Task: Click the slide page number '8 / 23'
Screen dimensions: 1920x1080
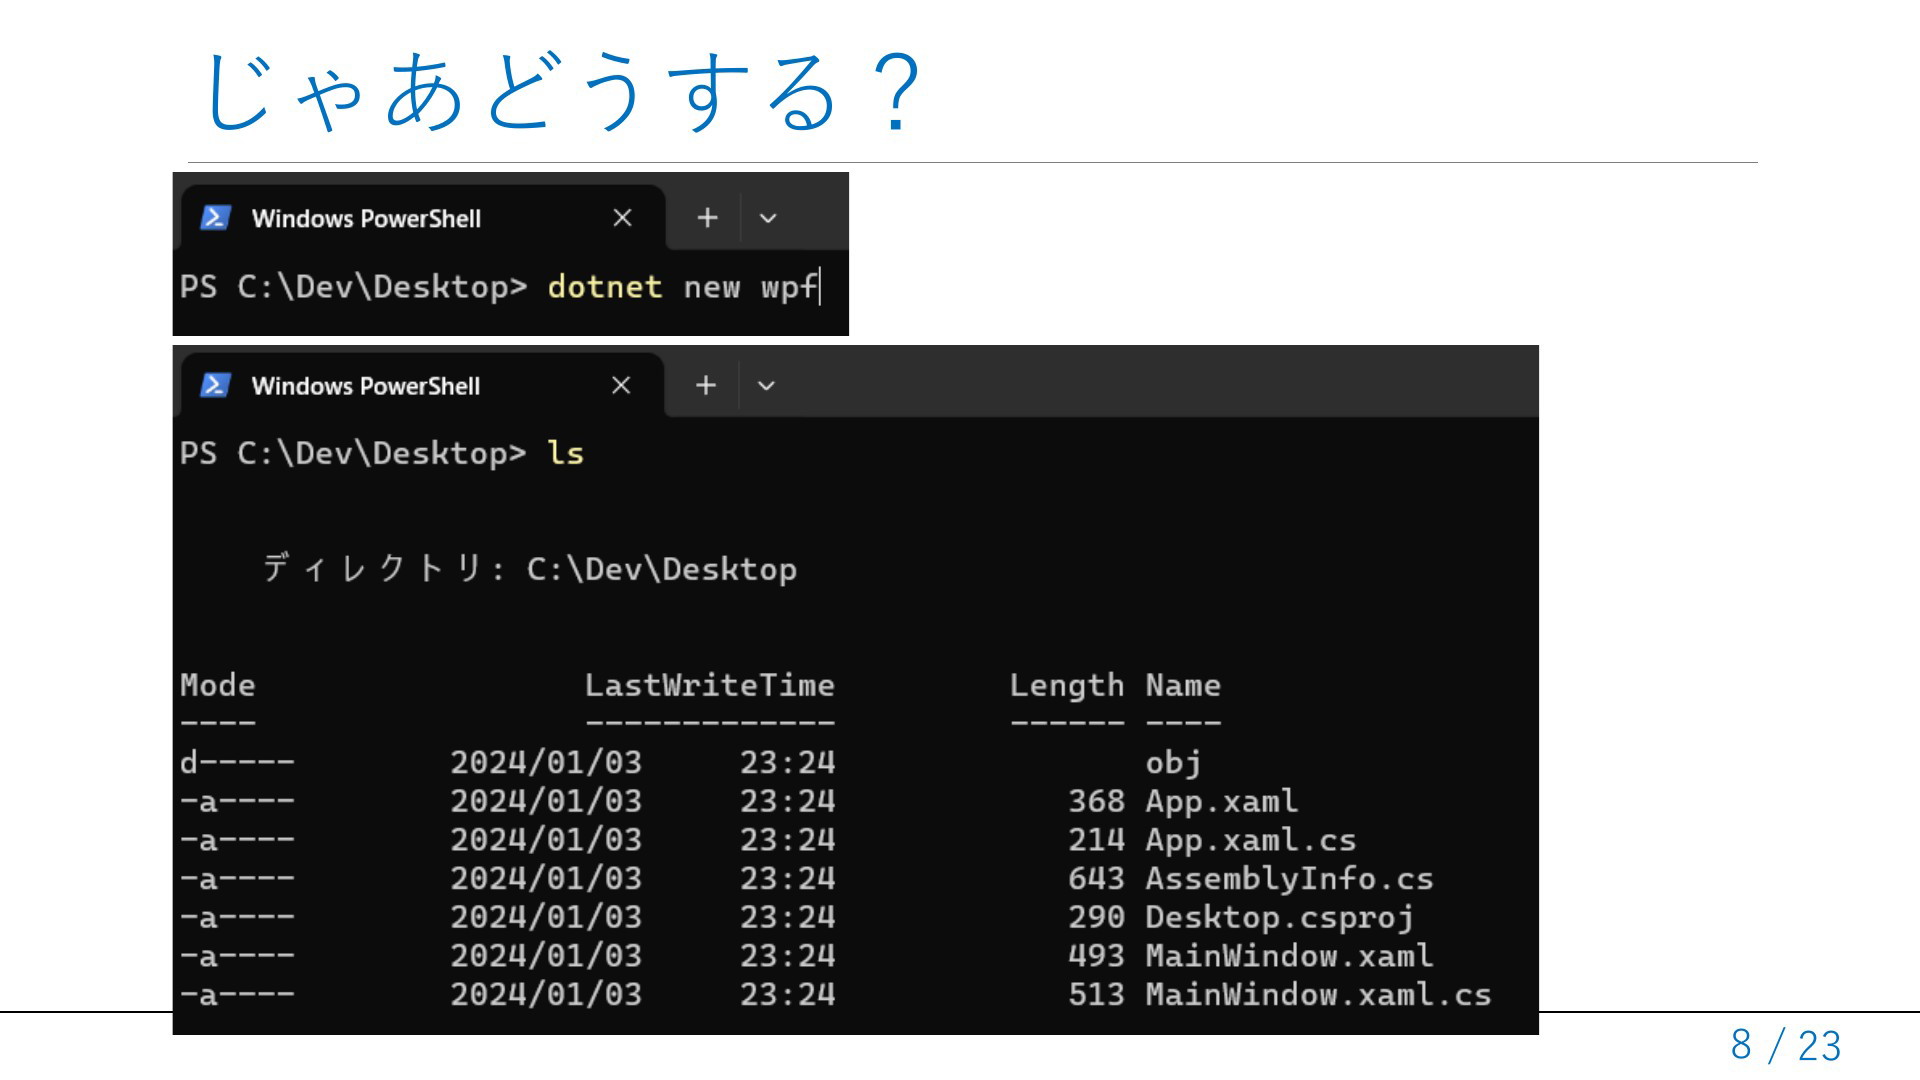Action: (x=1786, y=1046)
